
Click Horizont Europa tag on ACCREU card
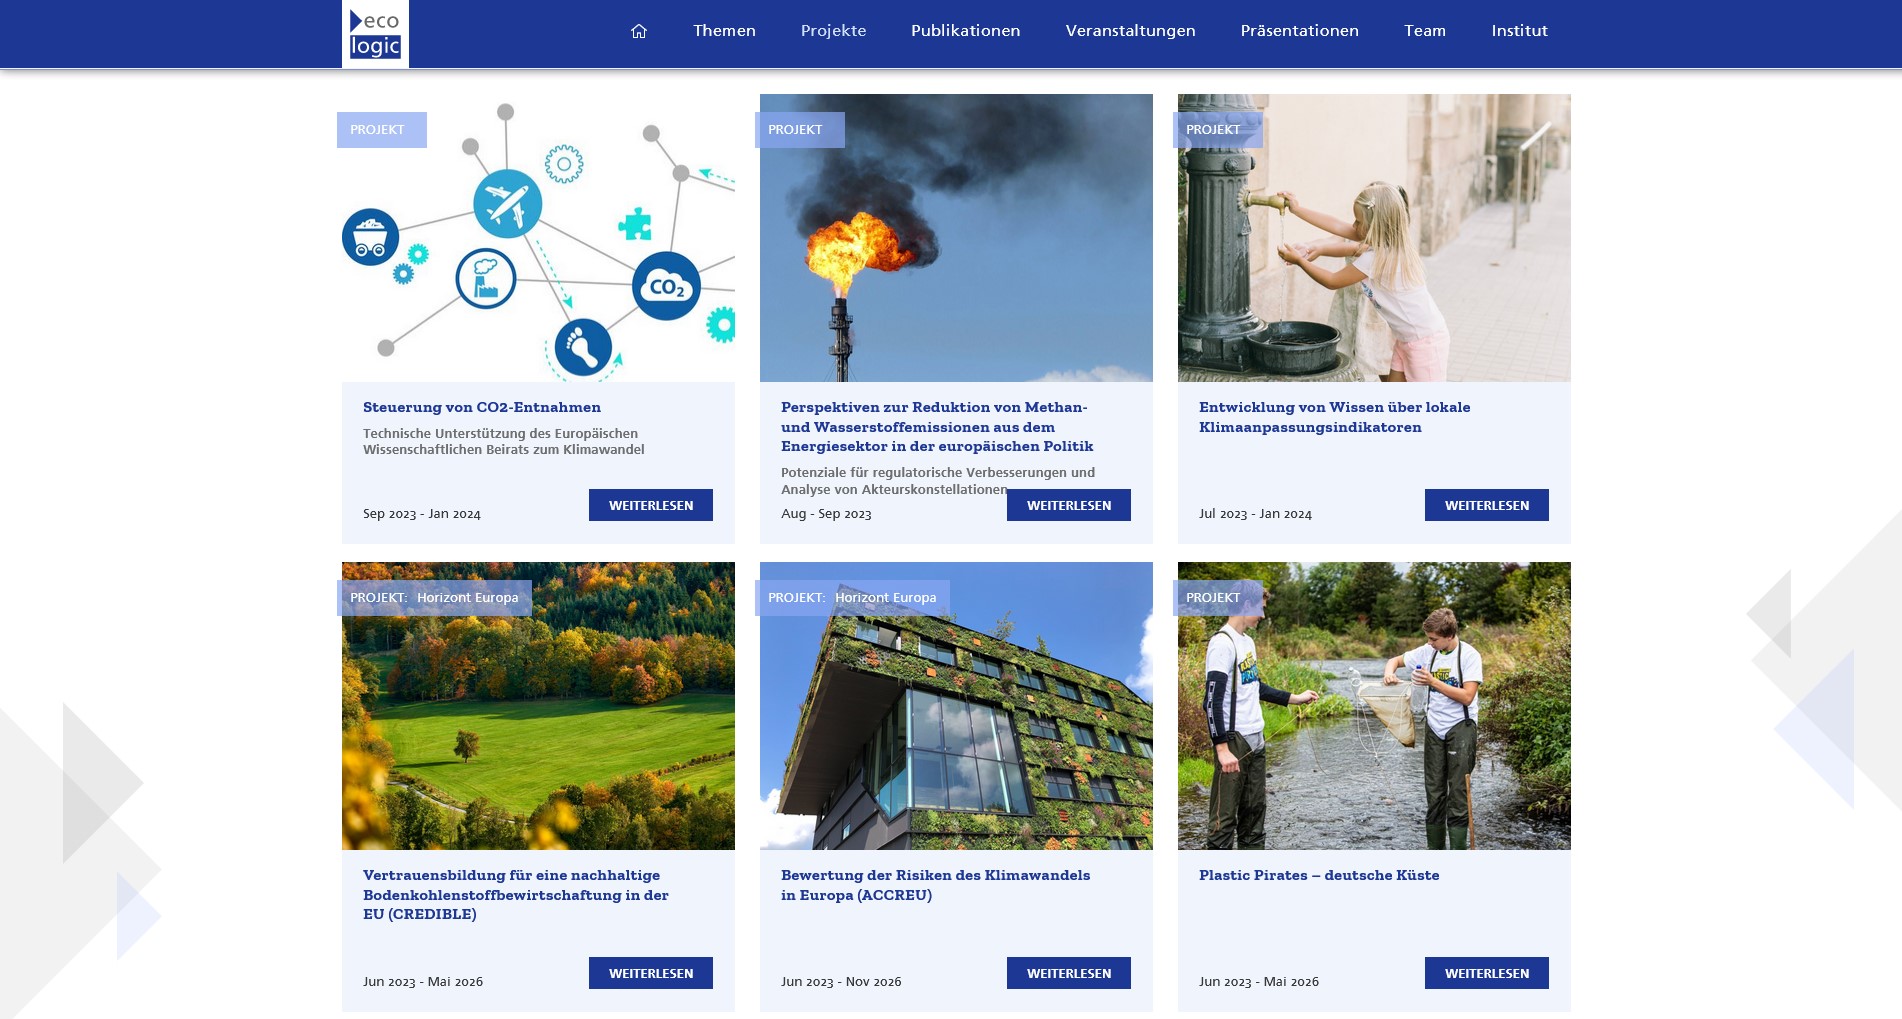click(886, 598)
